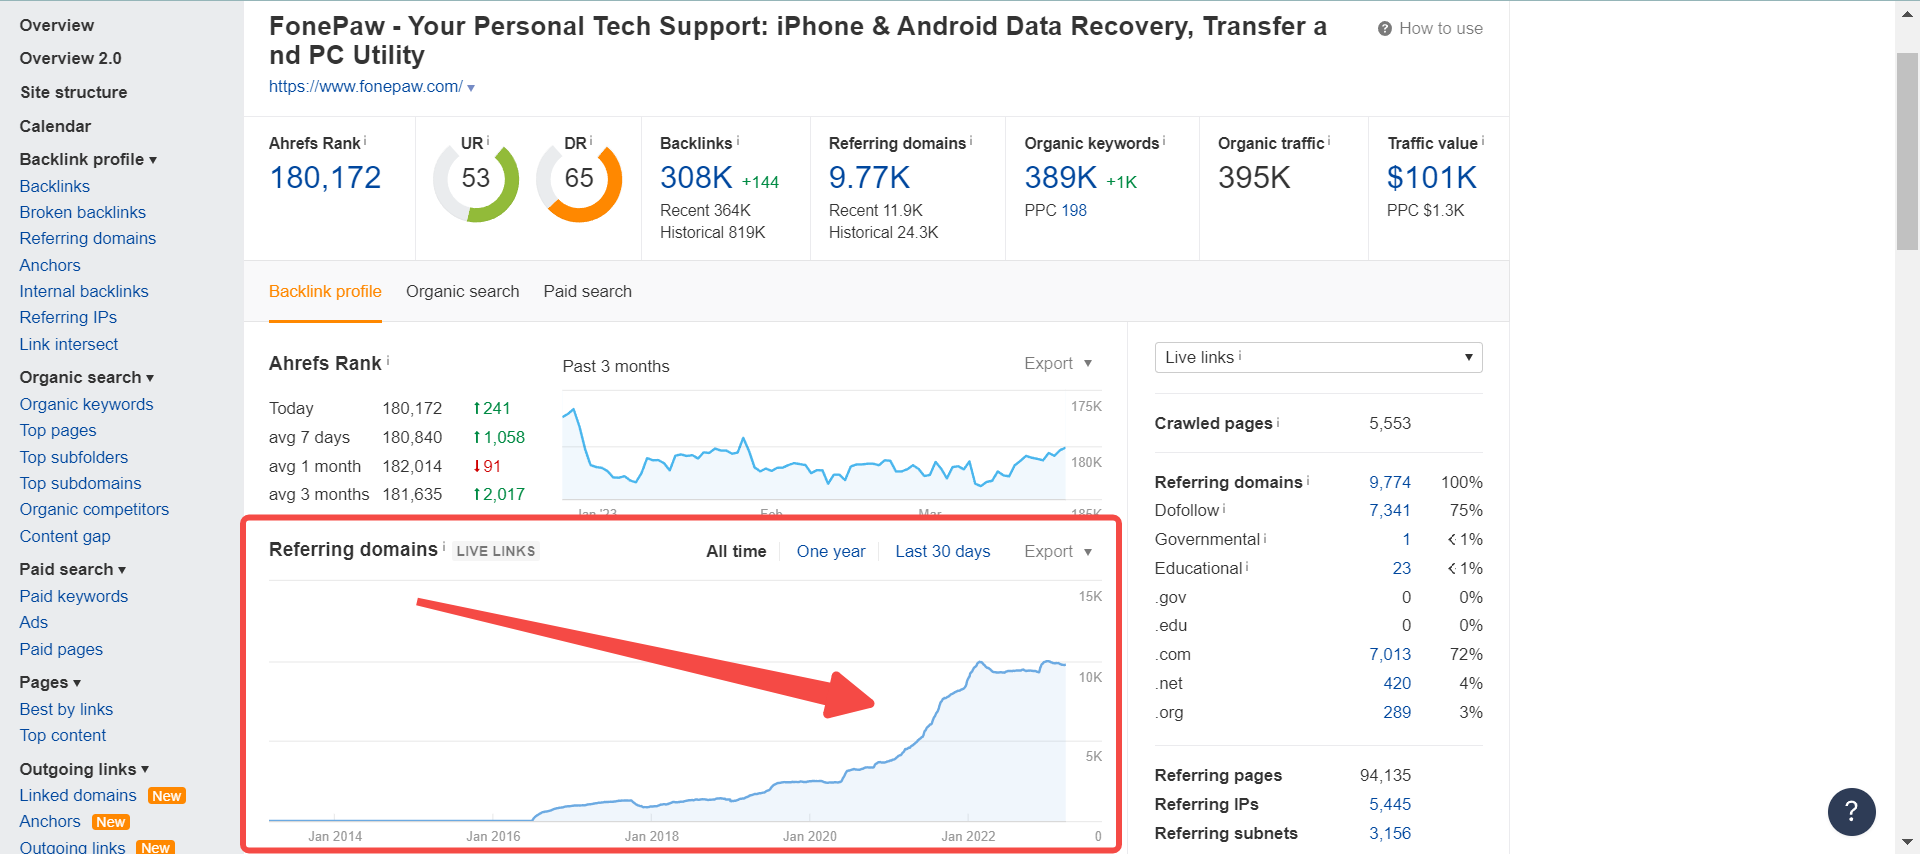Open the Live links dropdown
This screenshot has height=854, width=1920.
pos(1318,358)
